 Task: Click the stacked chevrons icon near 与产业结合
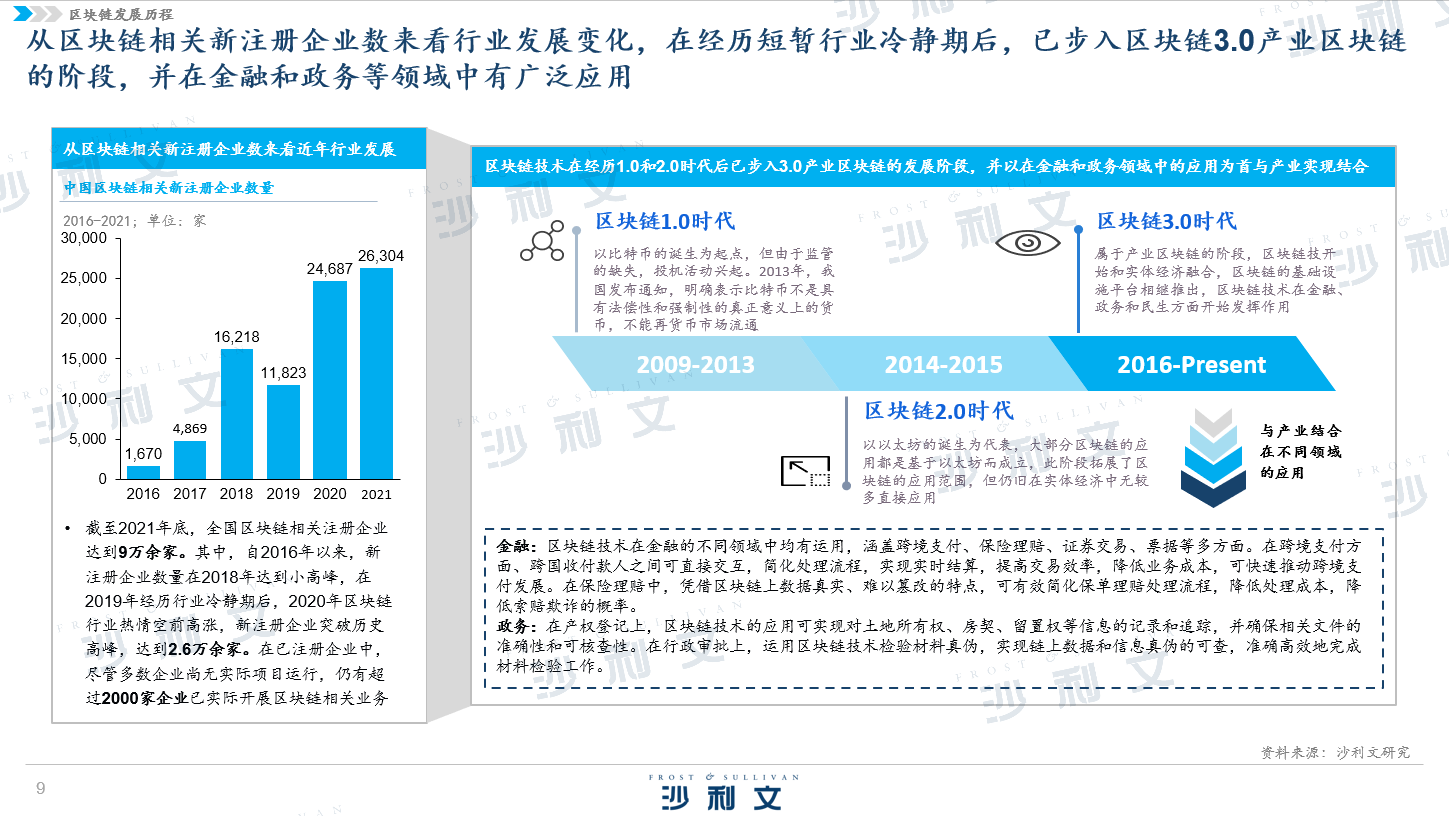[x=1214, y=458]
